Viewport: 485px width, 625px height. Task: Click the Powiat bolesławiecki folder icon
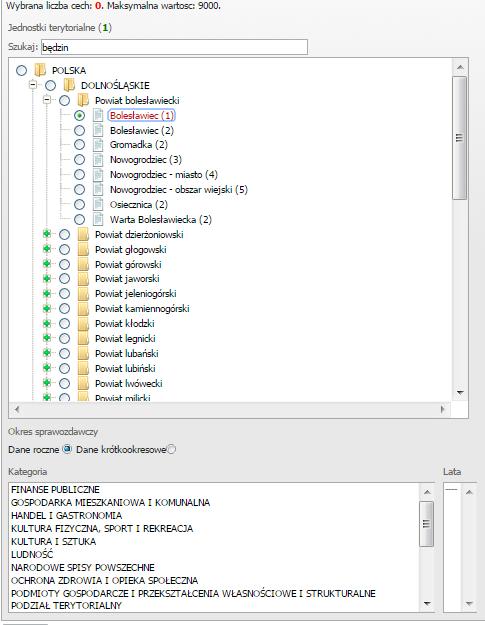[x=83, y=100]
